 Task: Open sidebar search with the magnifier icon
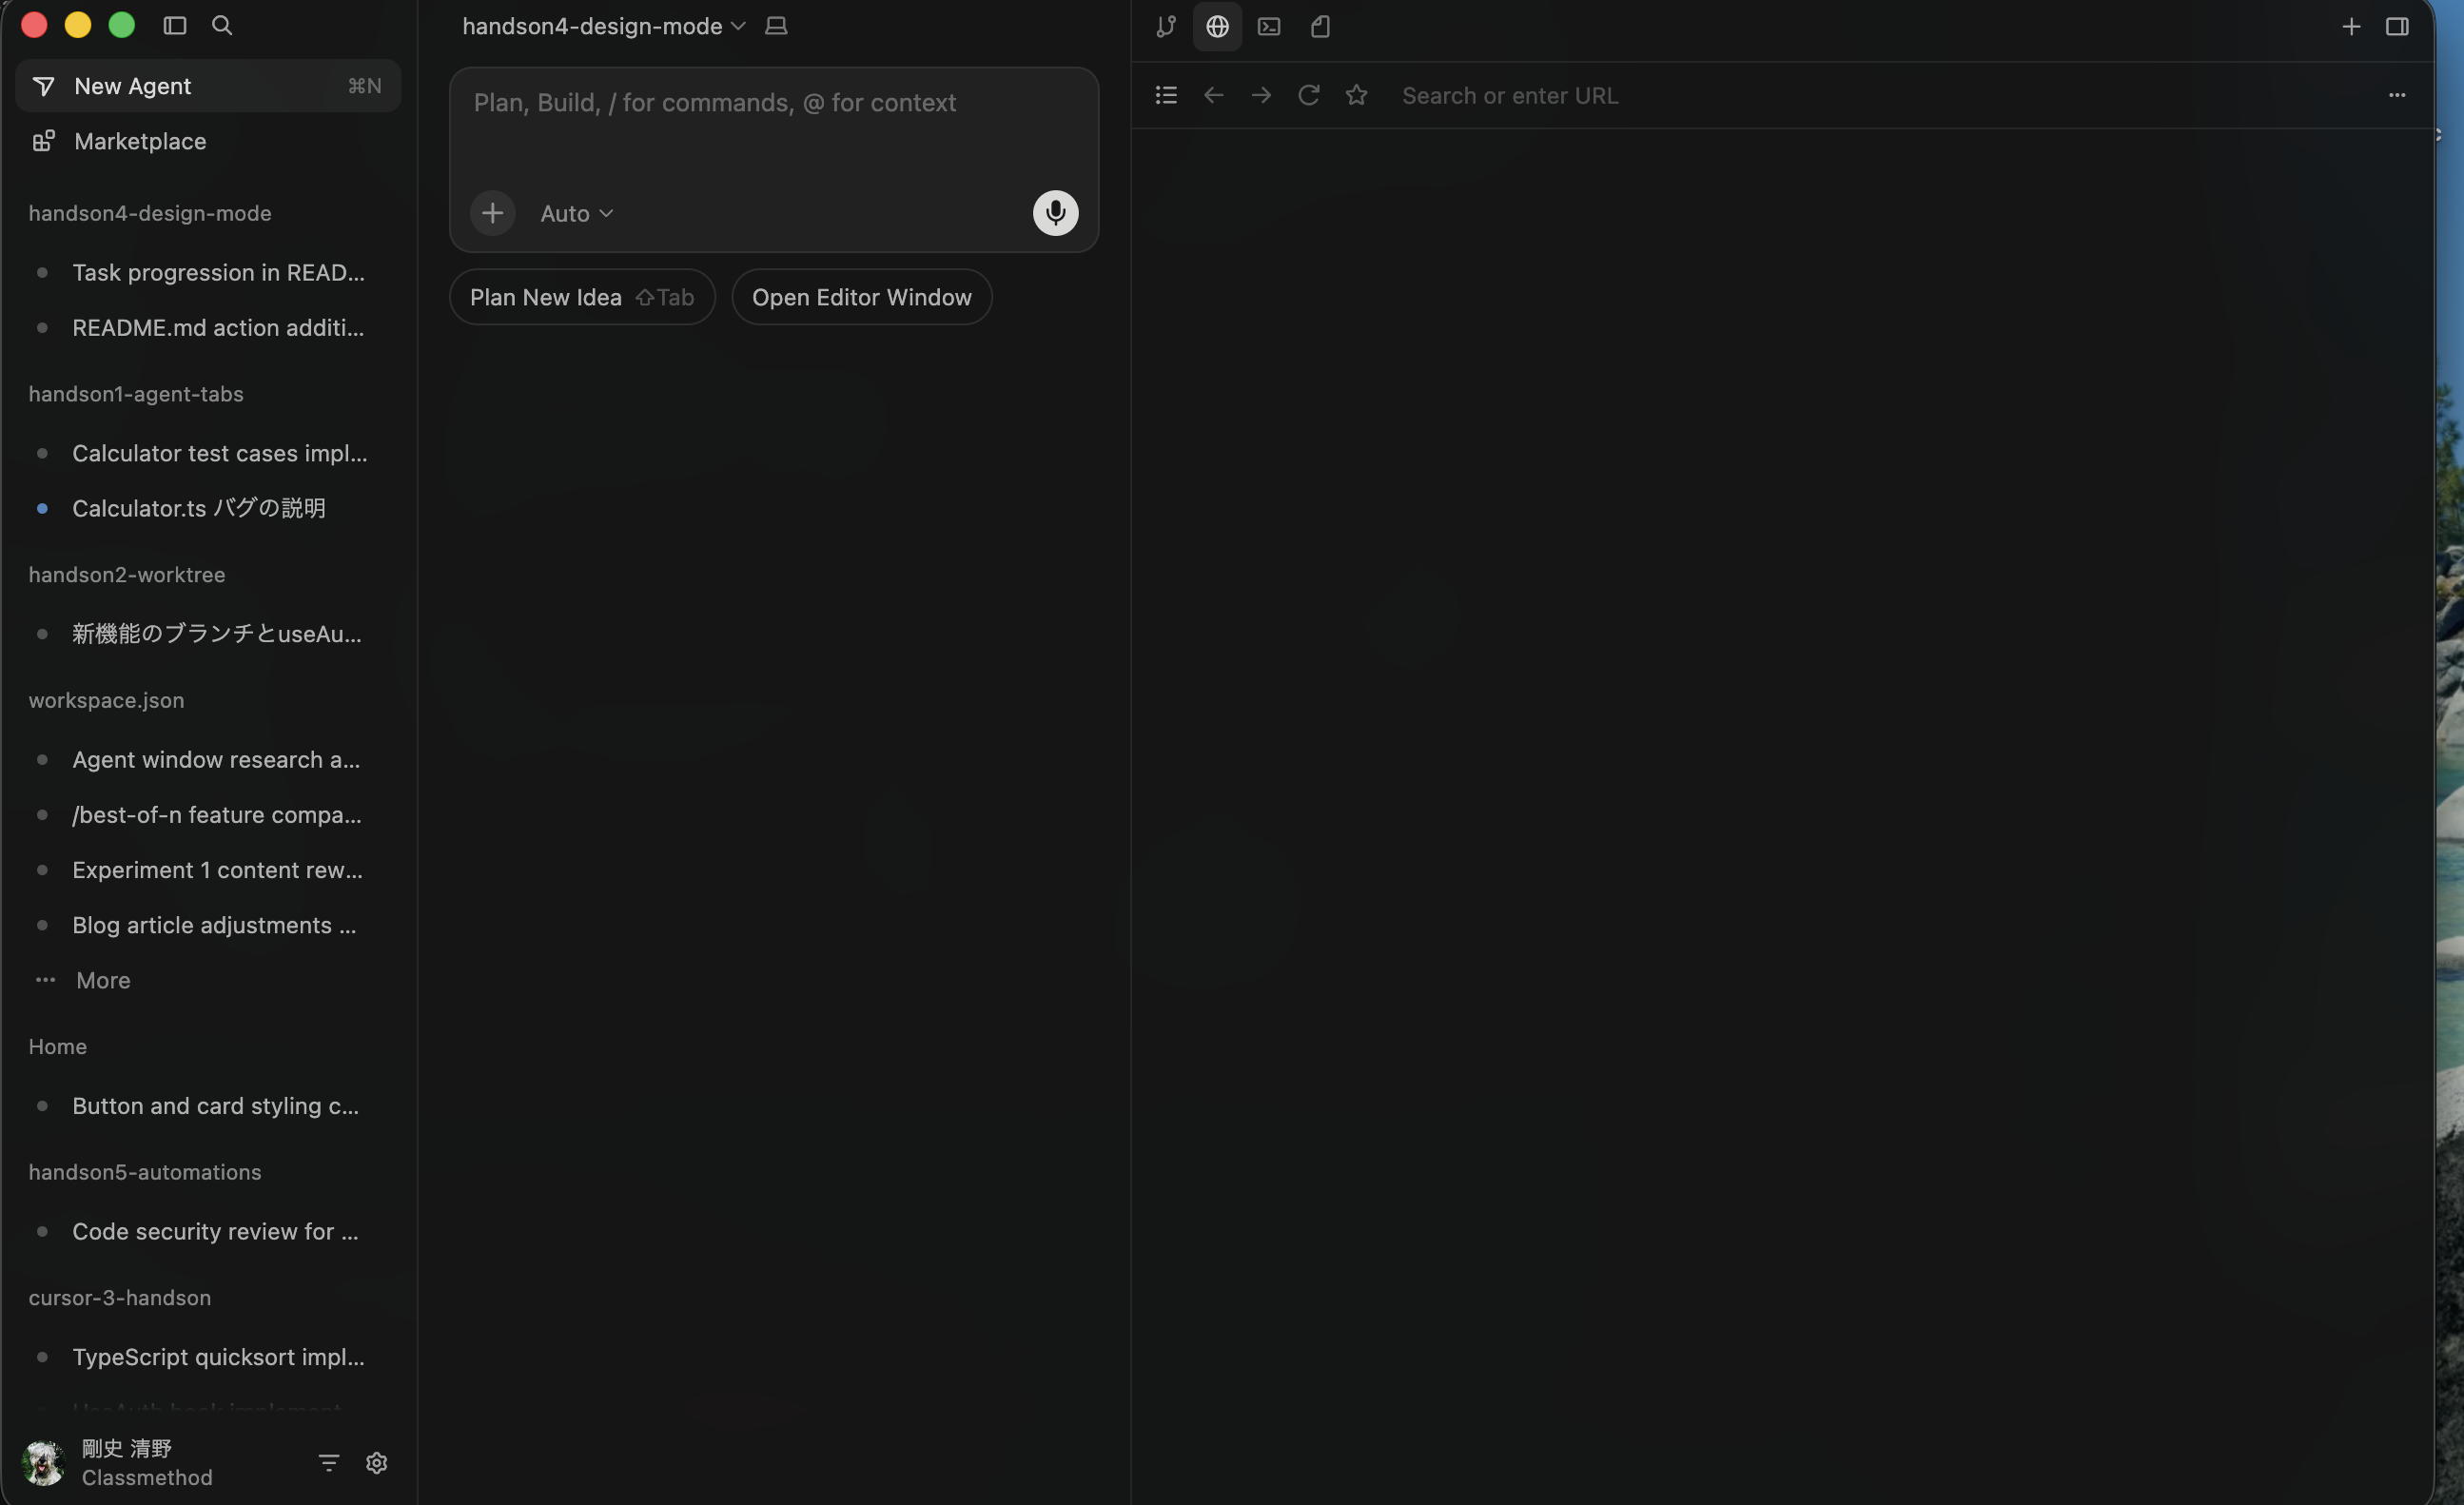coord(222,25)
